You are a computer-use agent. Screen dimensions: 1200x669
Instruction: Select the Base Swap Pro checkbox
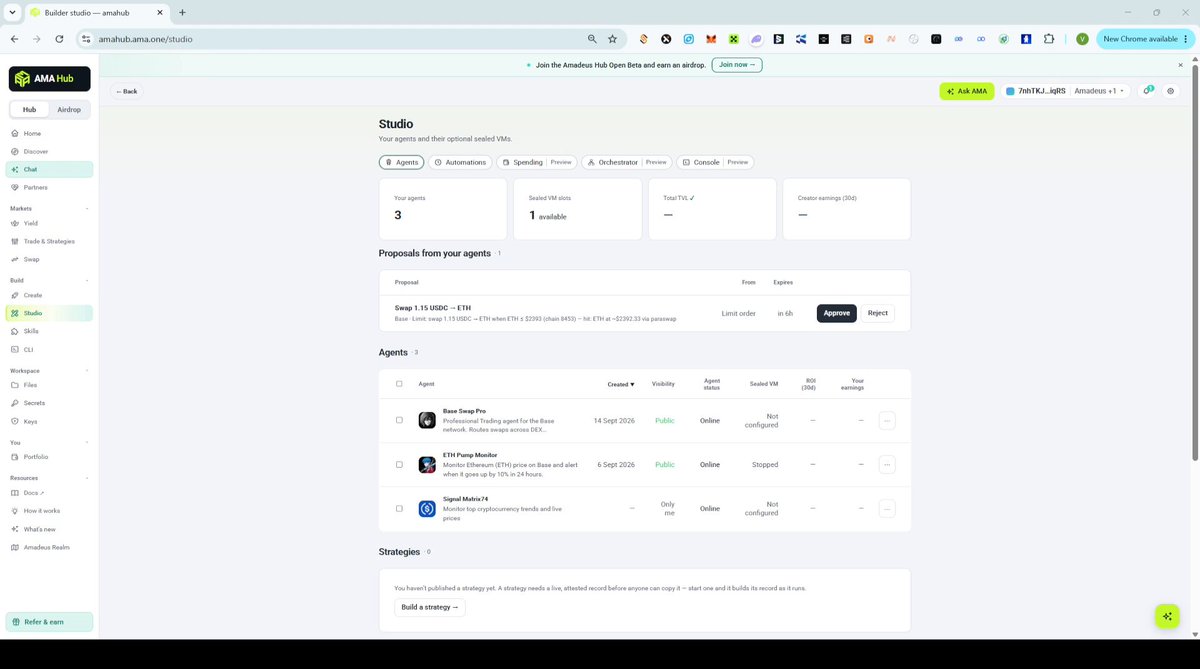pyautogui.click(x=399, y=420)
